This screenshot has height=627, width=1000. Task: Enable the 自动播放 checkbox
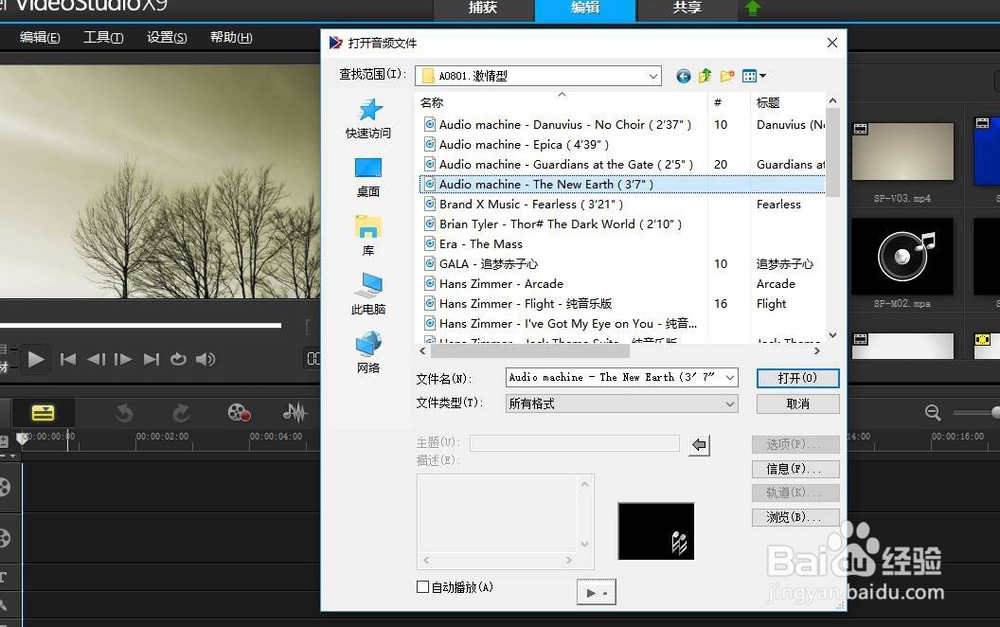(x=423, y=587)
